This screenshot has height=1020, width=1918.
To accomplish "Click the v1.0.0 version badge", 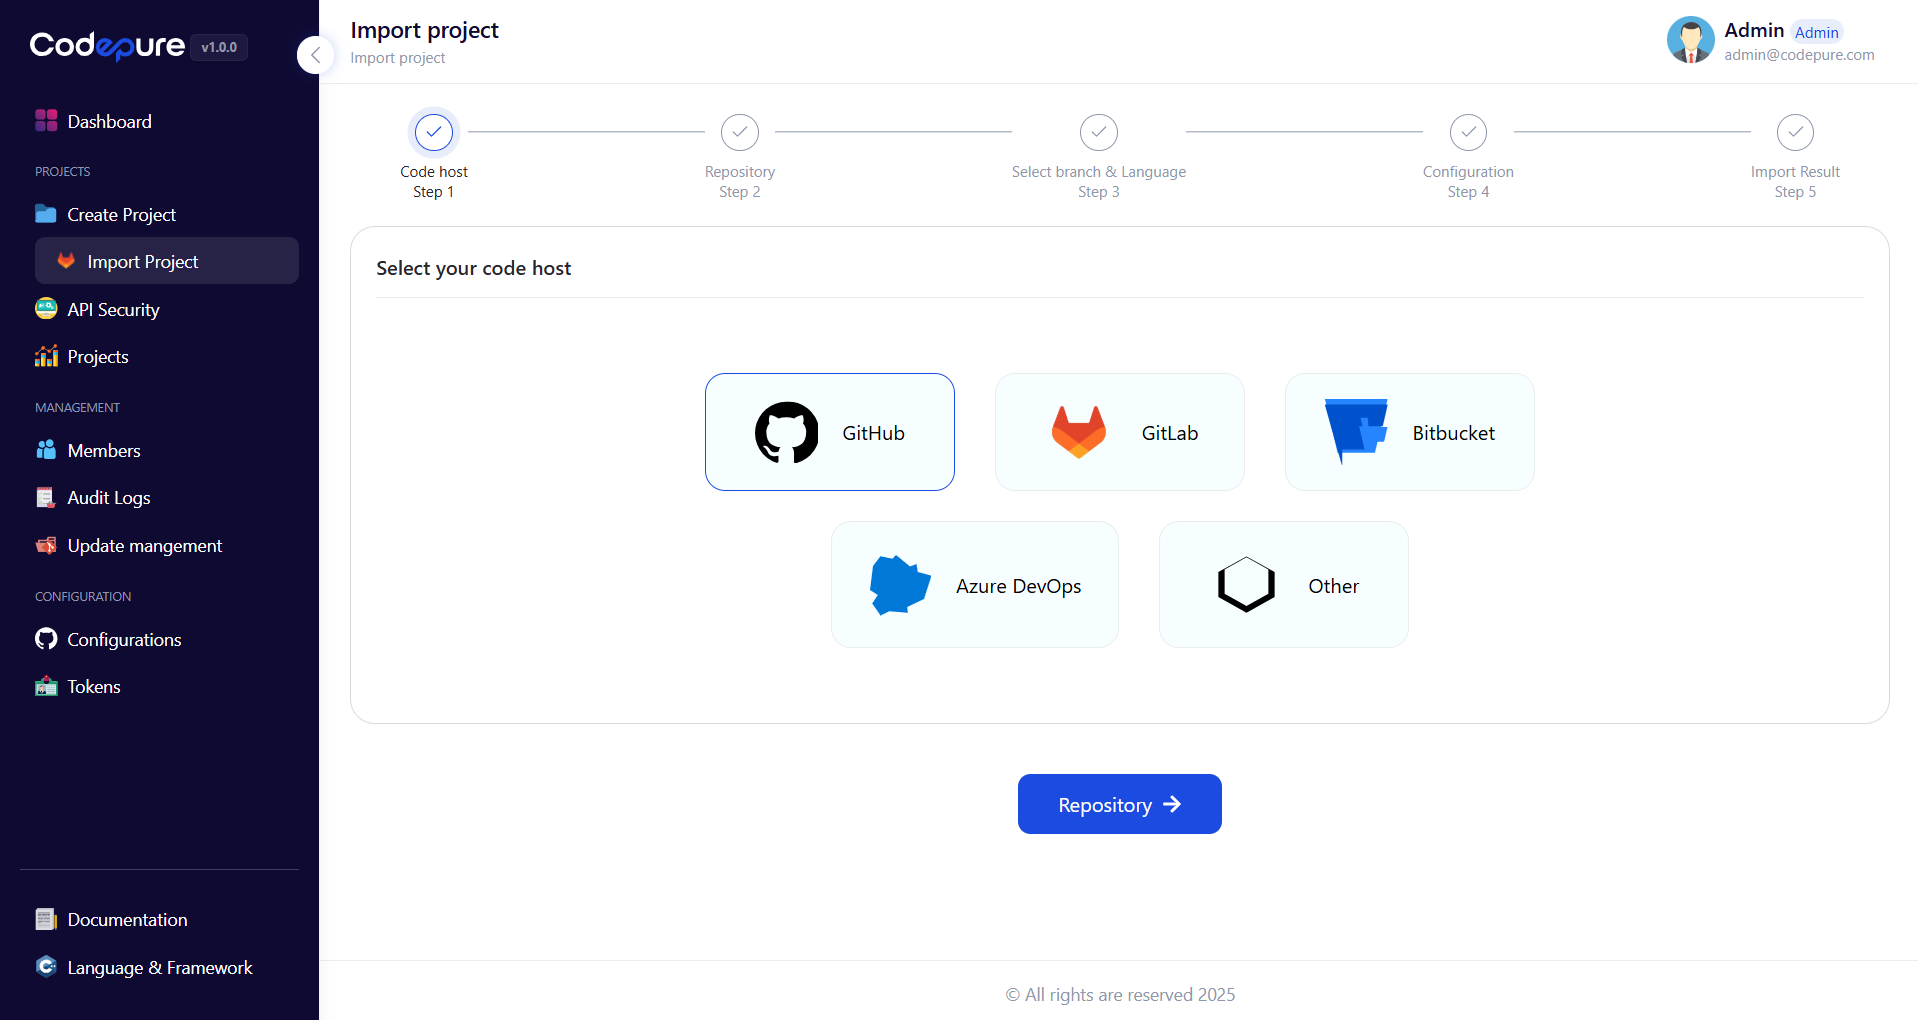I will click(x=219, y=47).
